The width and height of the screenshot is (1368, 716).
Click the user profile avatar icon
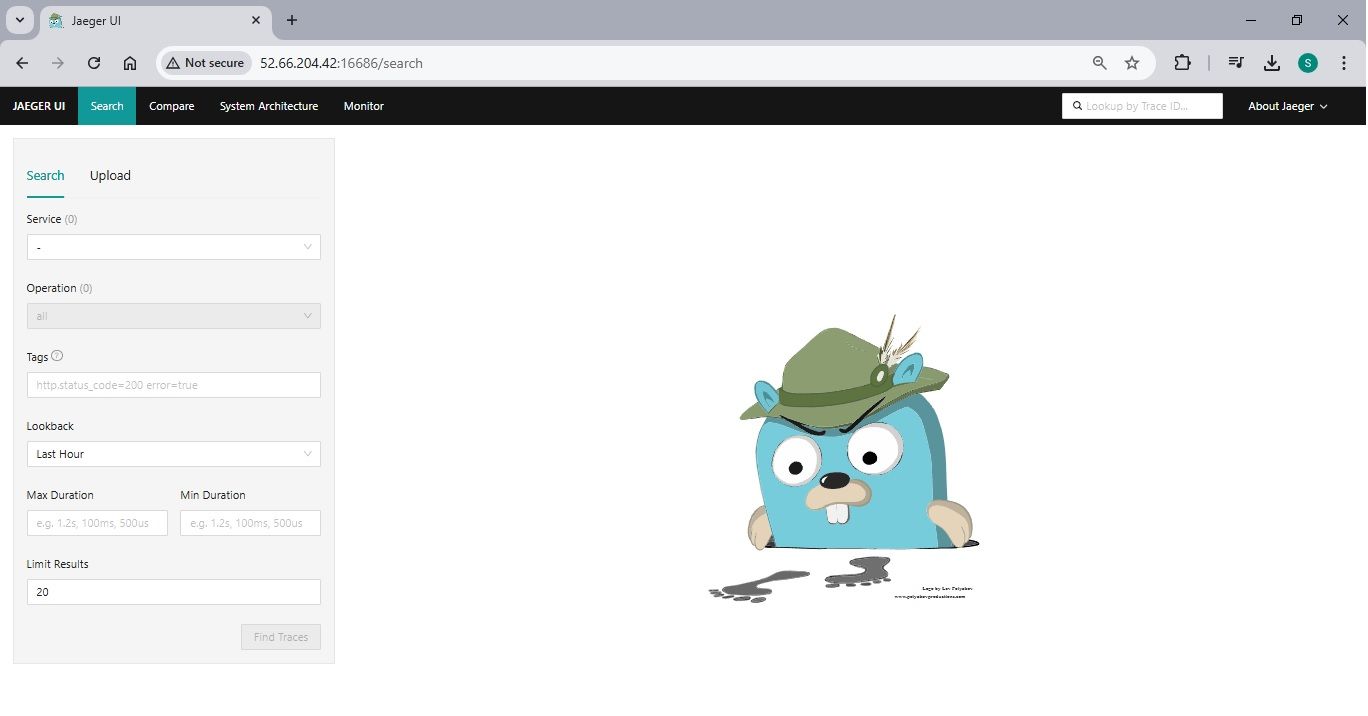coord(1308,63)
